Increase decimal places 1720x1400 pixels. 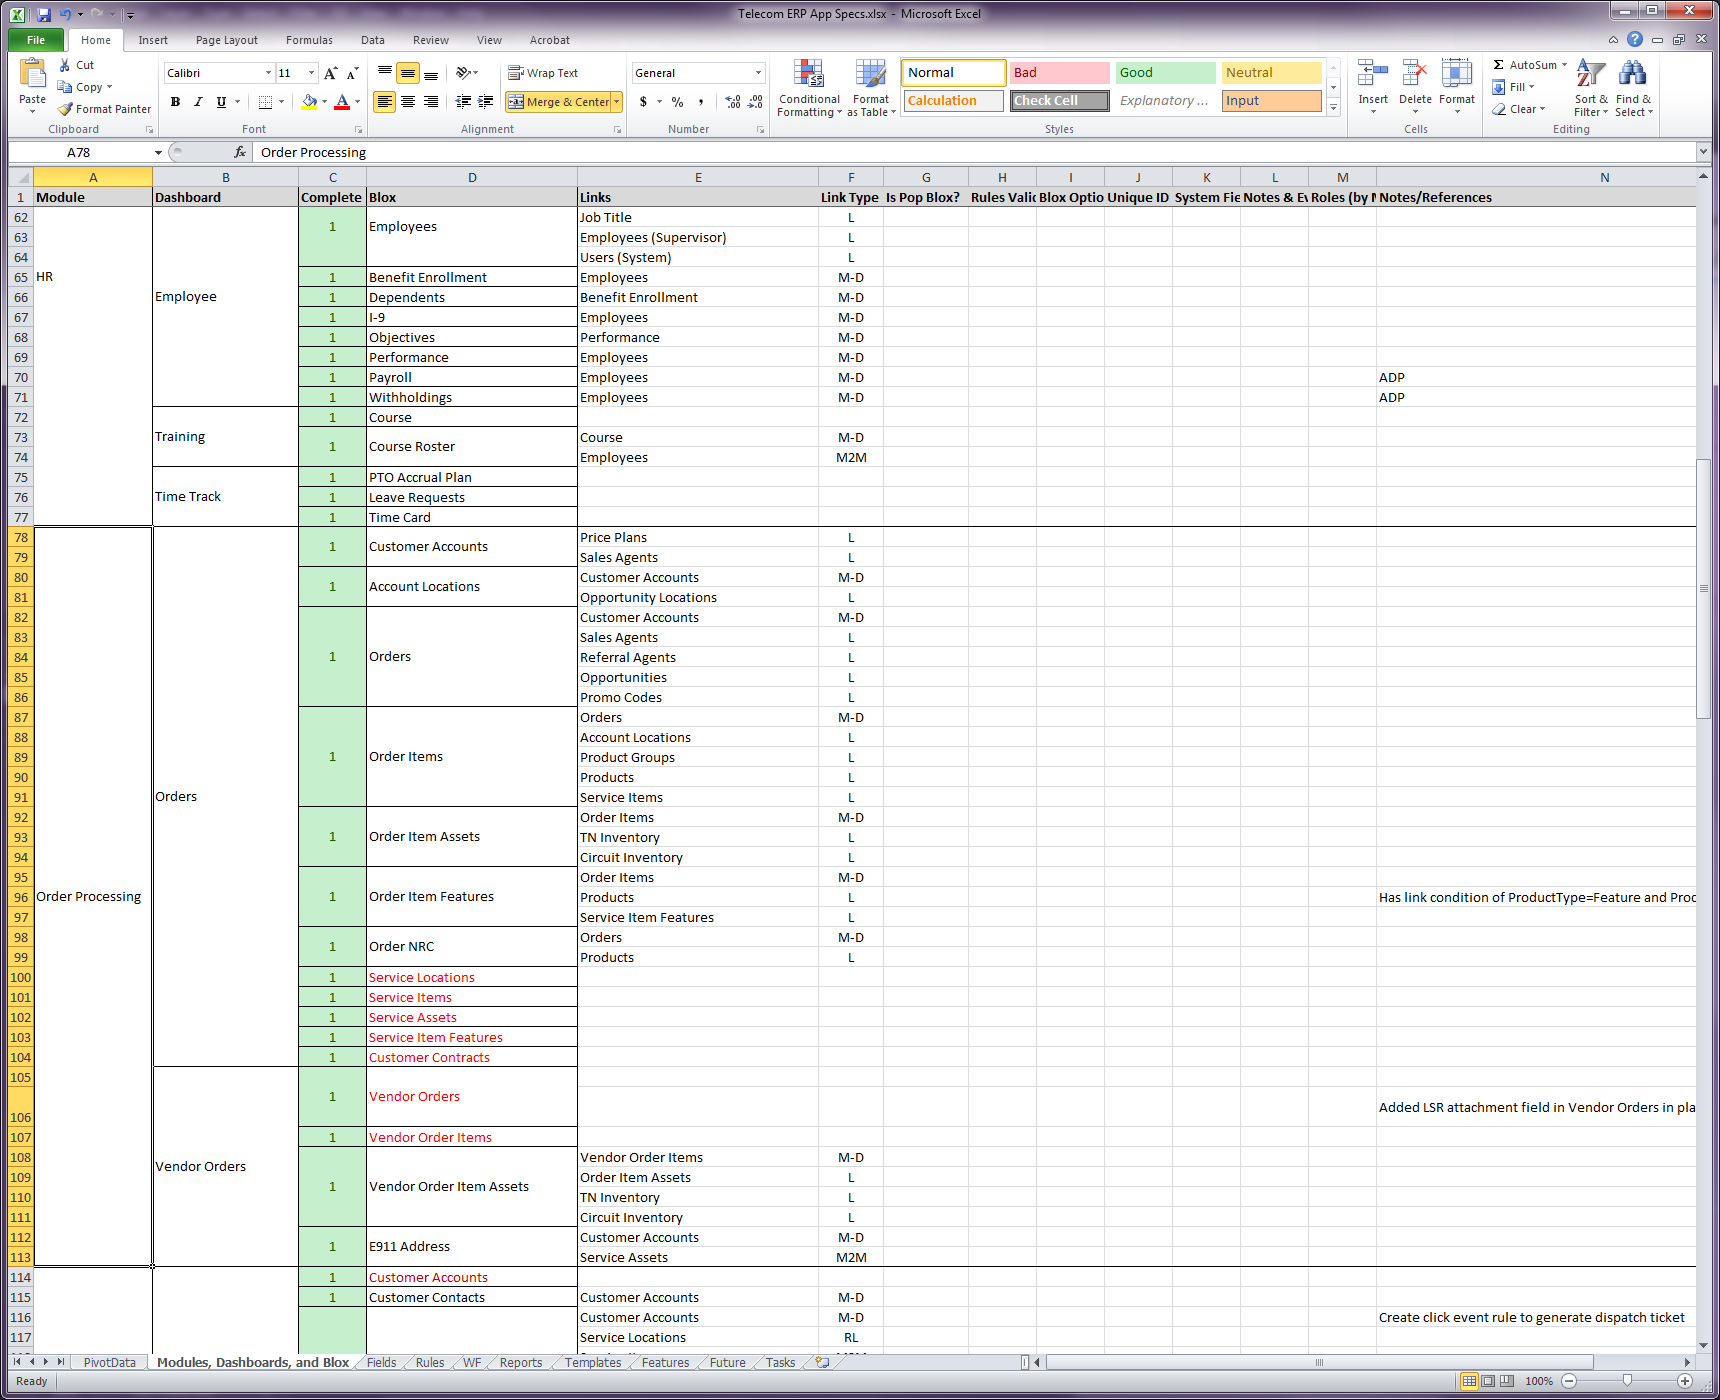click(x=733, y=102)
